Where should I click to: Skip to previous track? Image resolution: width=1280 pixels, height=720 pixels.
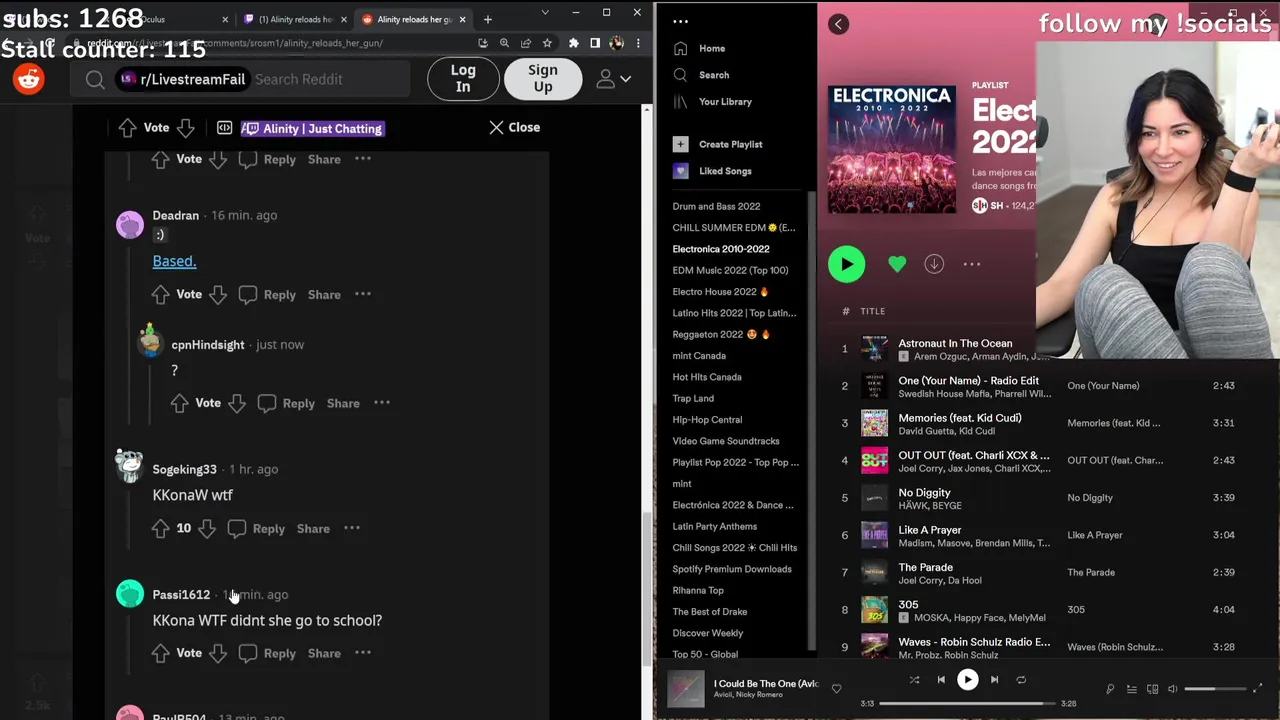[941, 680]
